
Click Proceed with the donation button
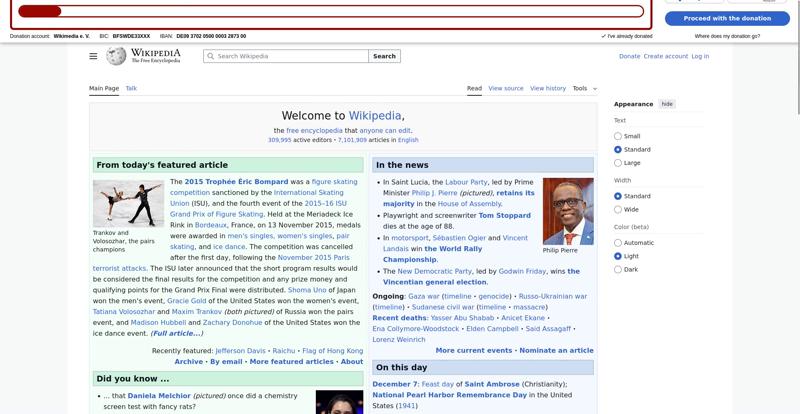click(727, 18)
